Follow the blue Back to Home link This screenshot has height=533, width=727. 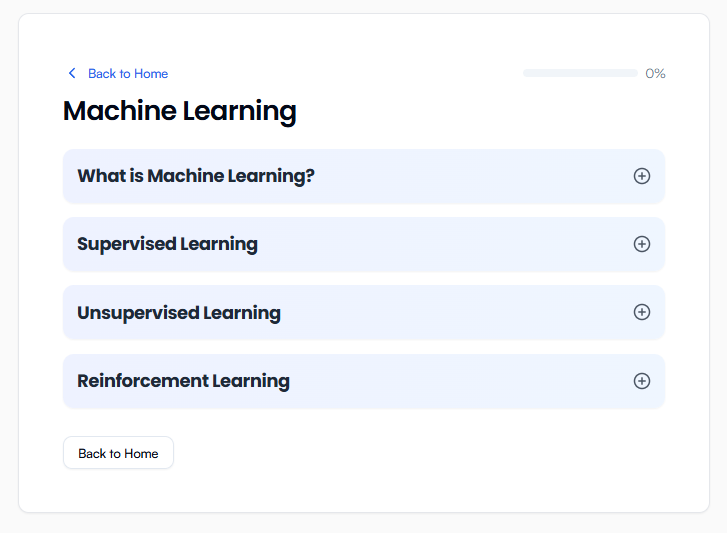(x=128, y=74)
